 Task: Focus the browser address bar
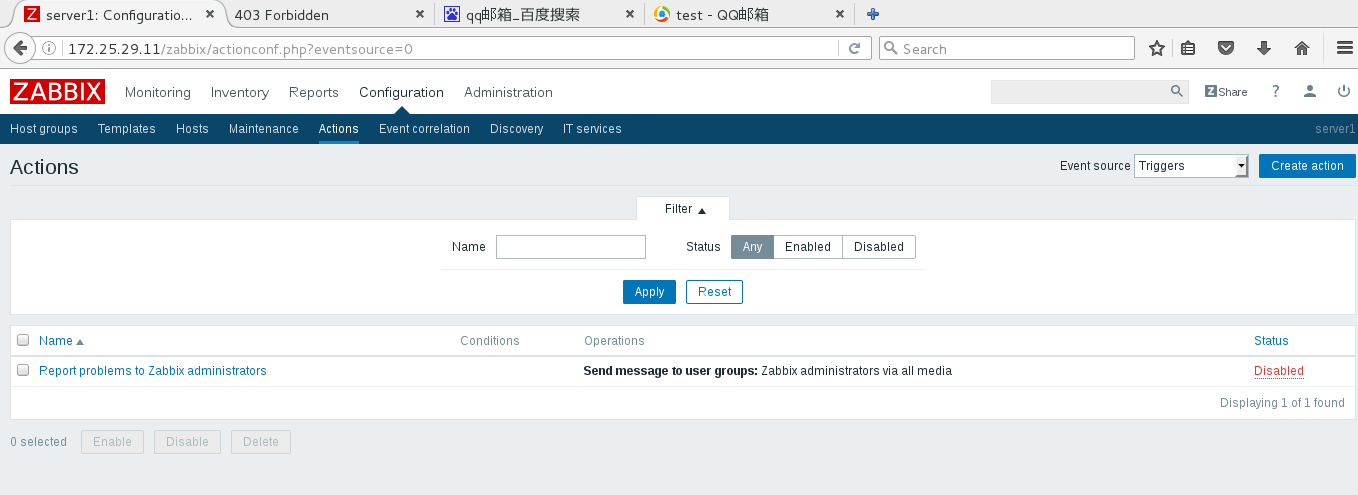pyautogui.click(x=450, y=48)
